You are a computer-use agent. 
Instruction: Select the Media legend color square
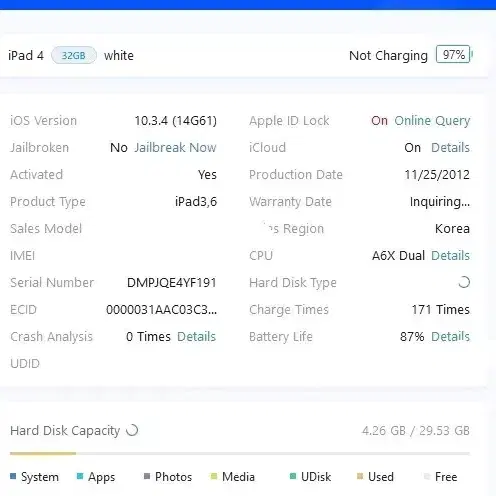pos(214,476)
